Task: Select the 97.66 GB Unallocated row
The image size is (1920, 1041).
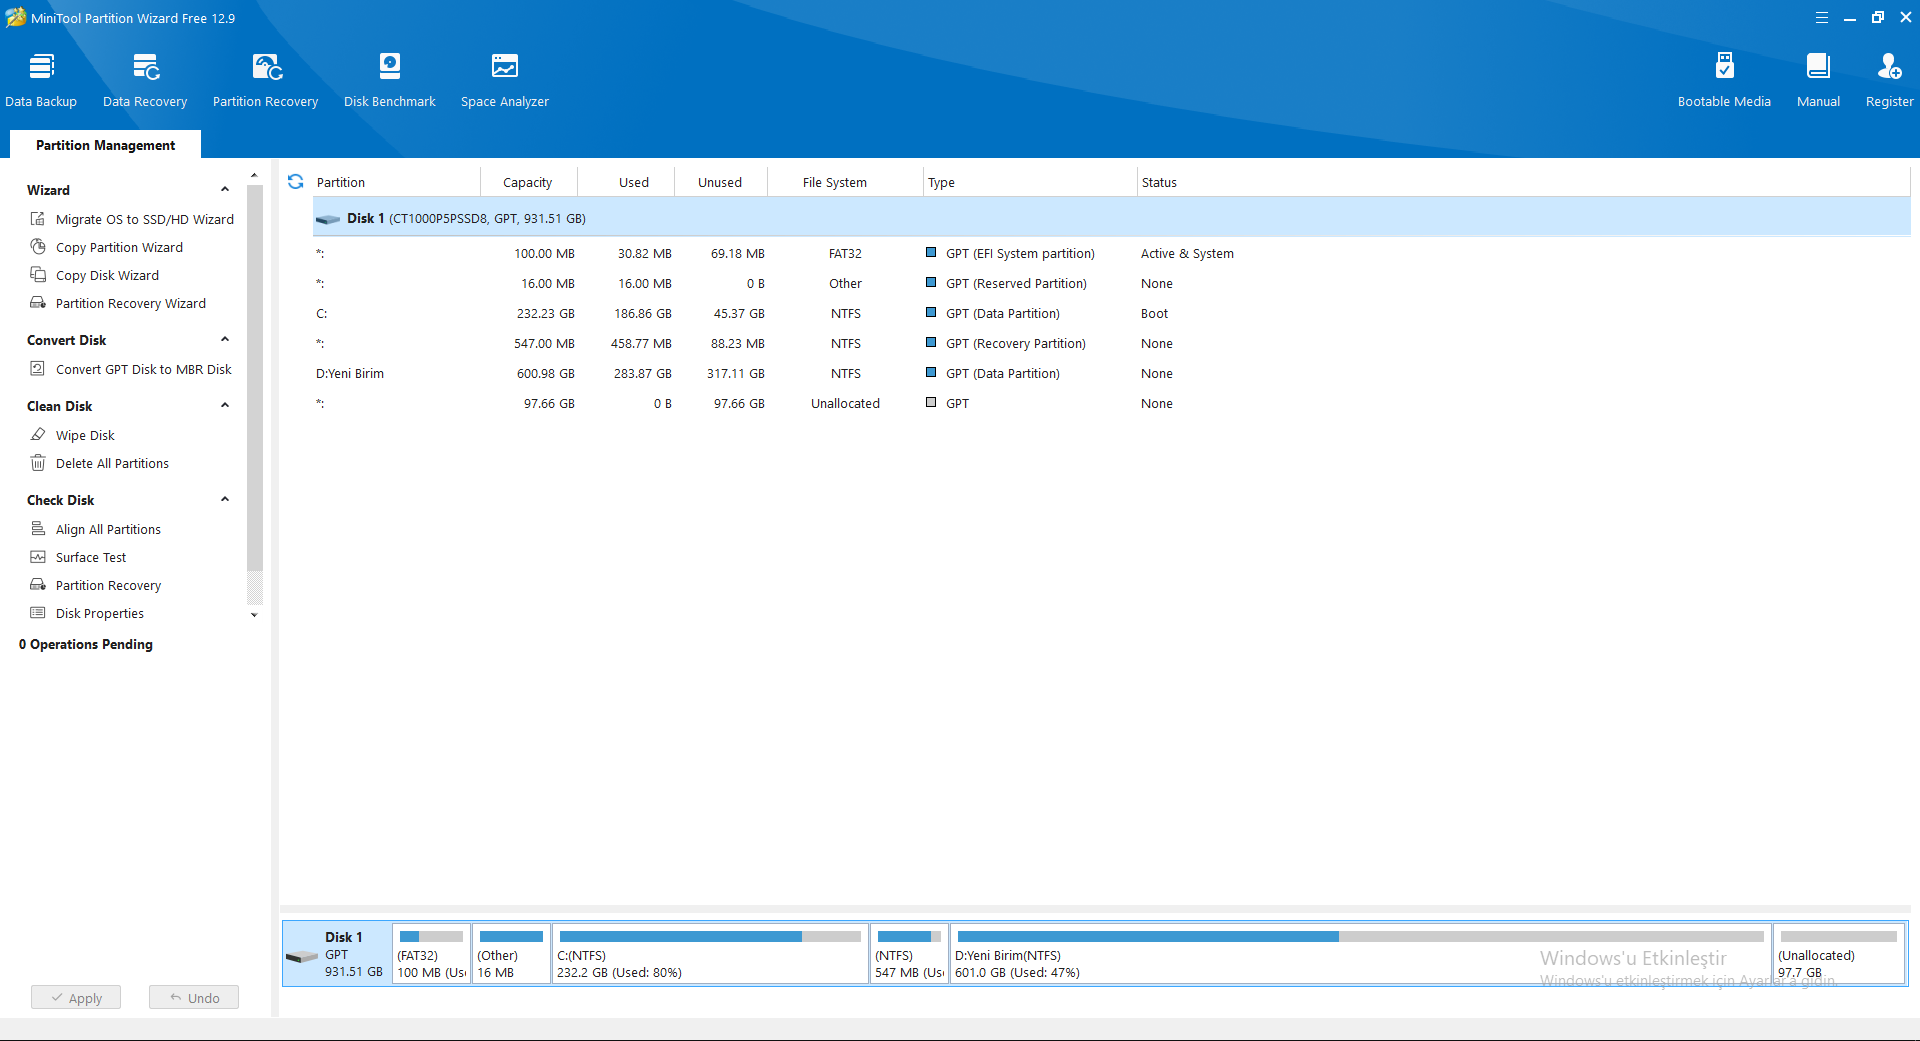Action: point(1111,403)
